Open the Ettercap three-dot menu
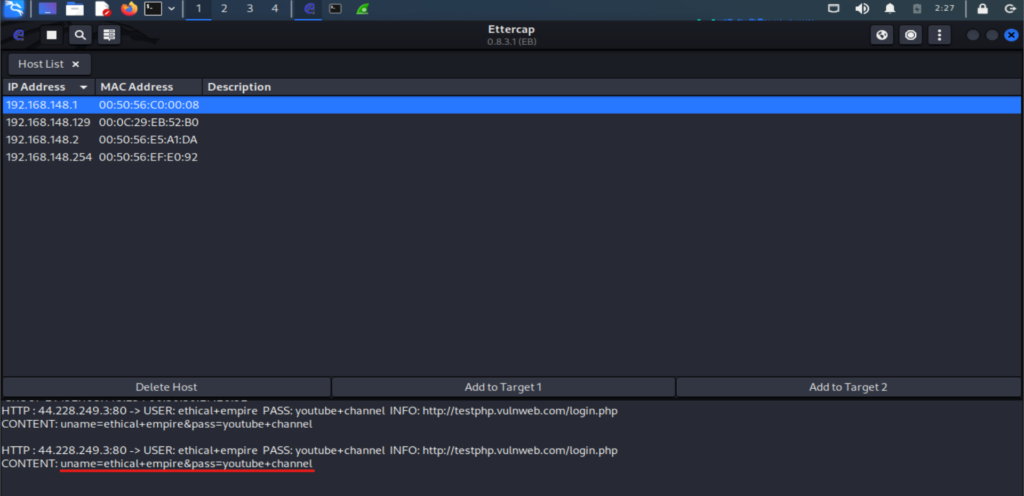 click(x=938, y=35)
